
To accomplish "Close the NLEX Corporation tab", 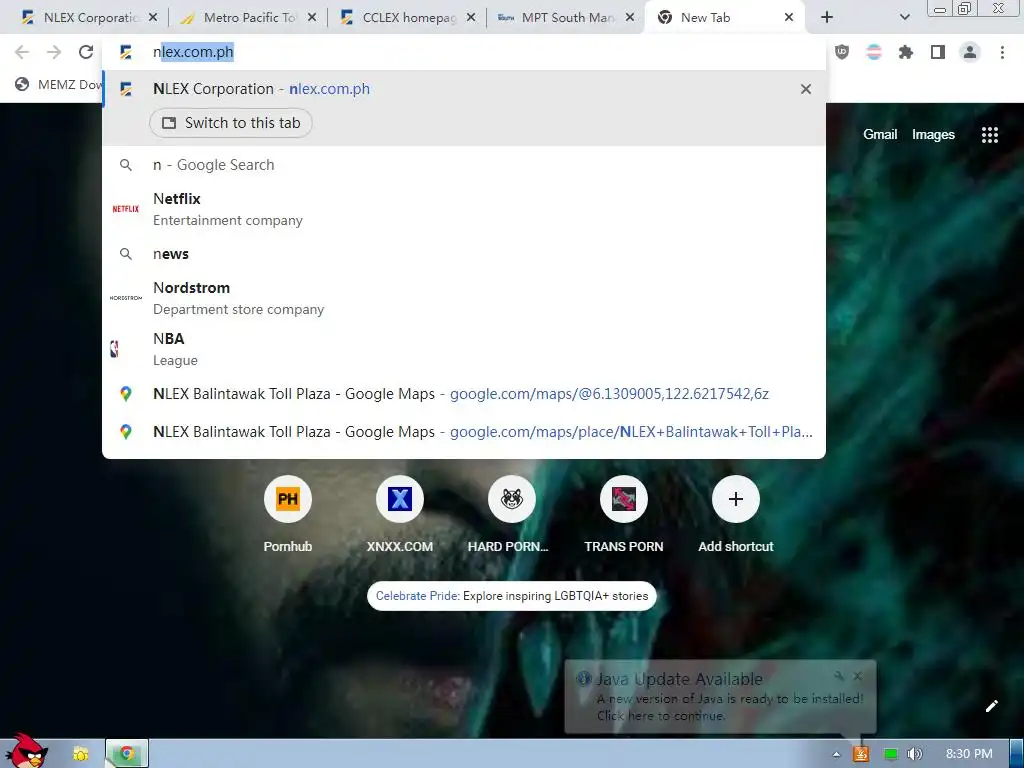I will pyautogui.click(x=153, y=18).
